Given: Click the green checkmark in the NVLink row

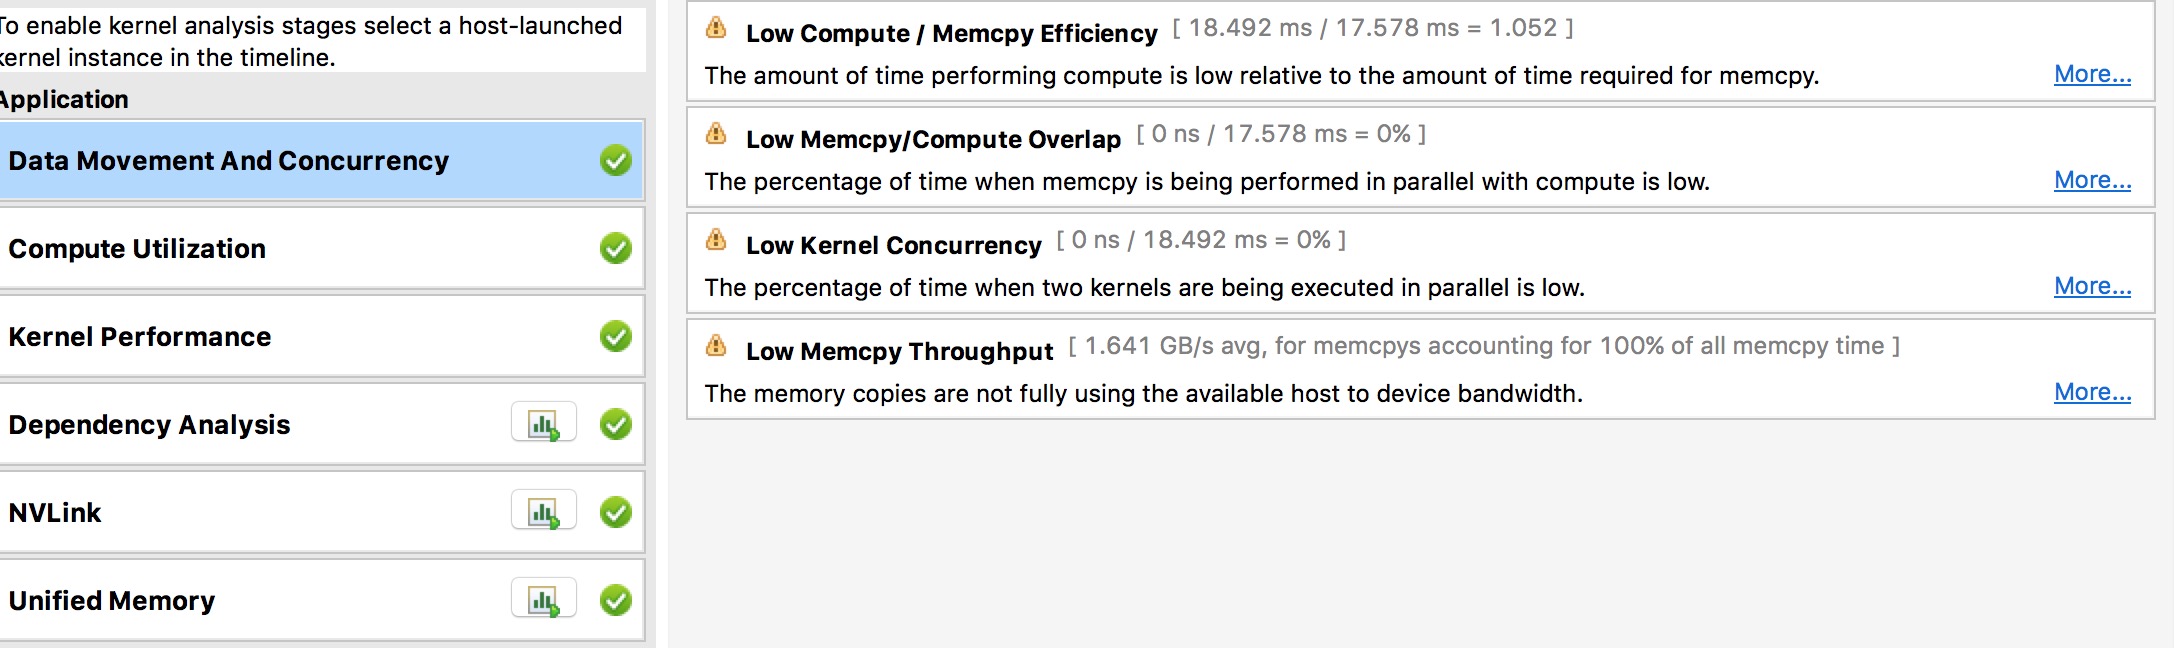Looking at the screenshot, I should [616, 512].
